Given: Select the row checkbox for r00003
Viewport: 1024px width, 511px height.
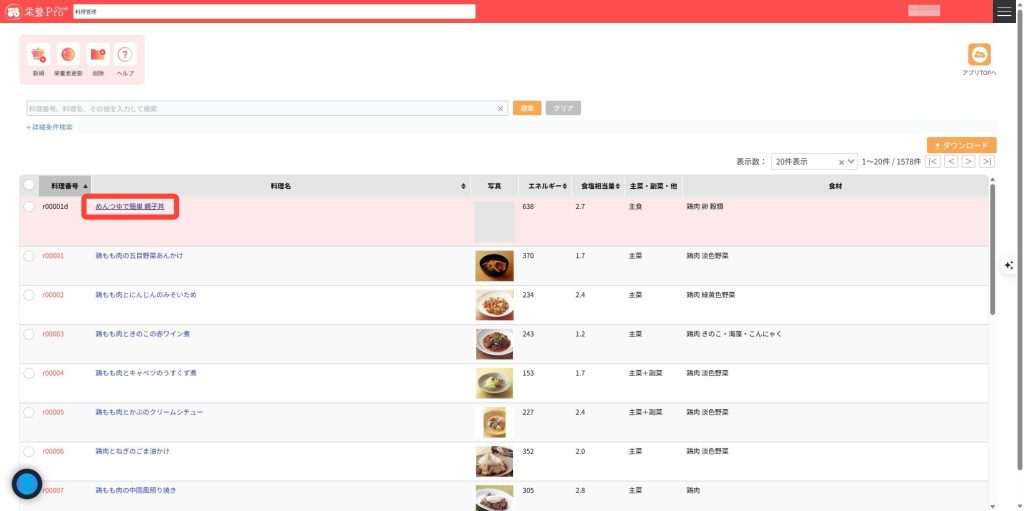Looking at the screenshot, I should click(x=29, y=334).
